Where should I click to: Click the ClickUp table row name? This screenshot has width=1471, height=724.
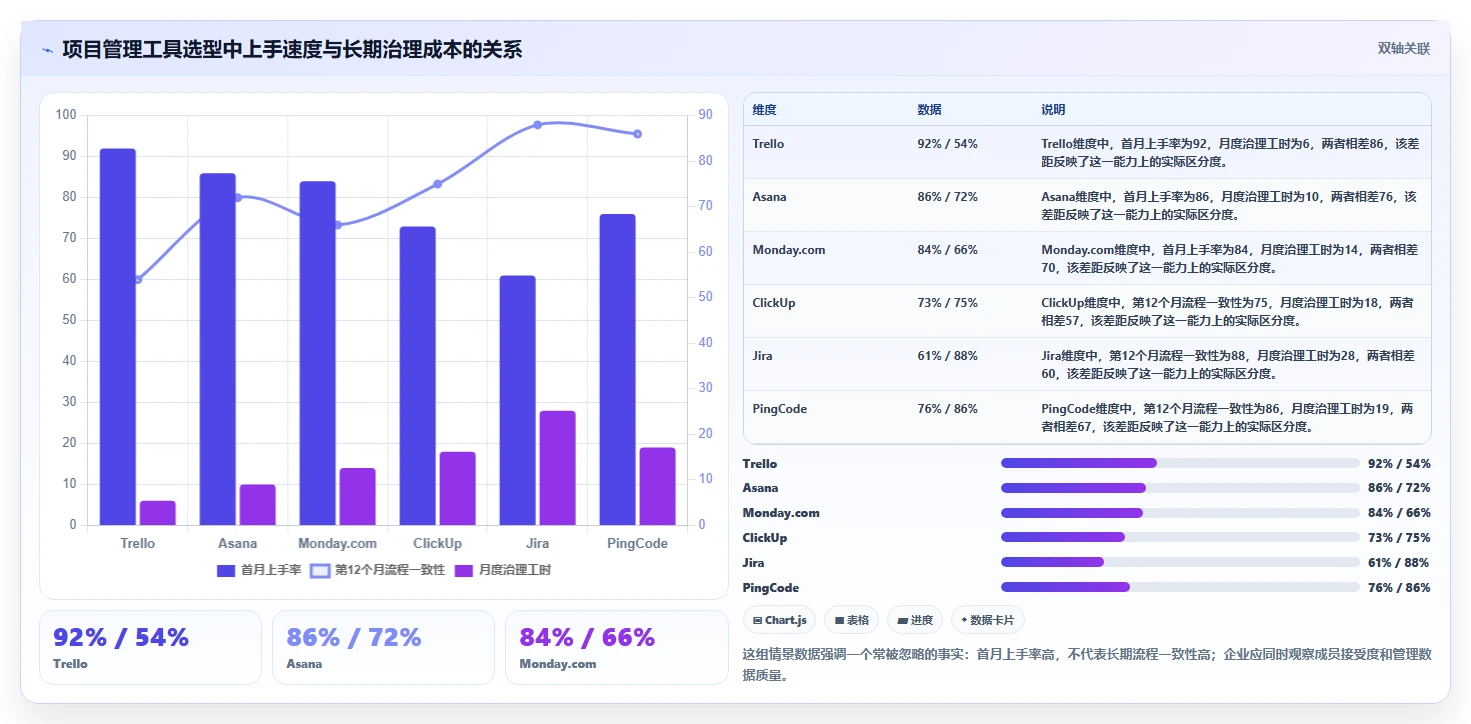774,303
